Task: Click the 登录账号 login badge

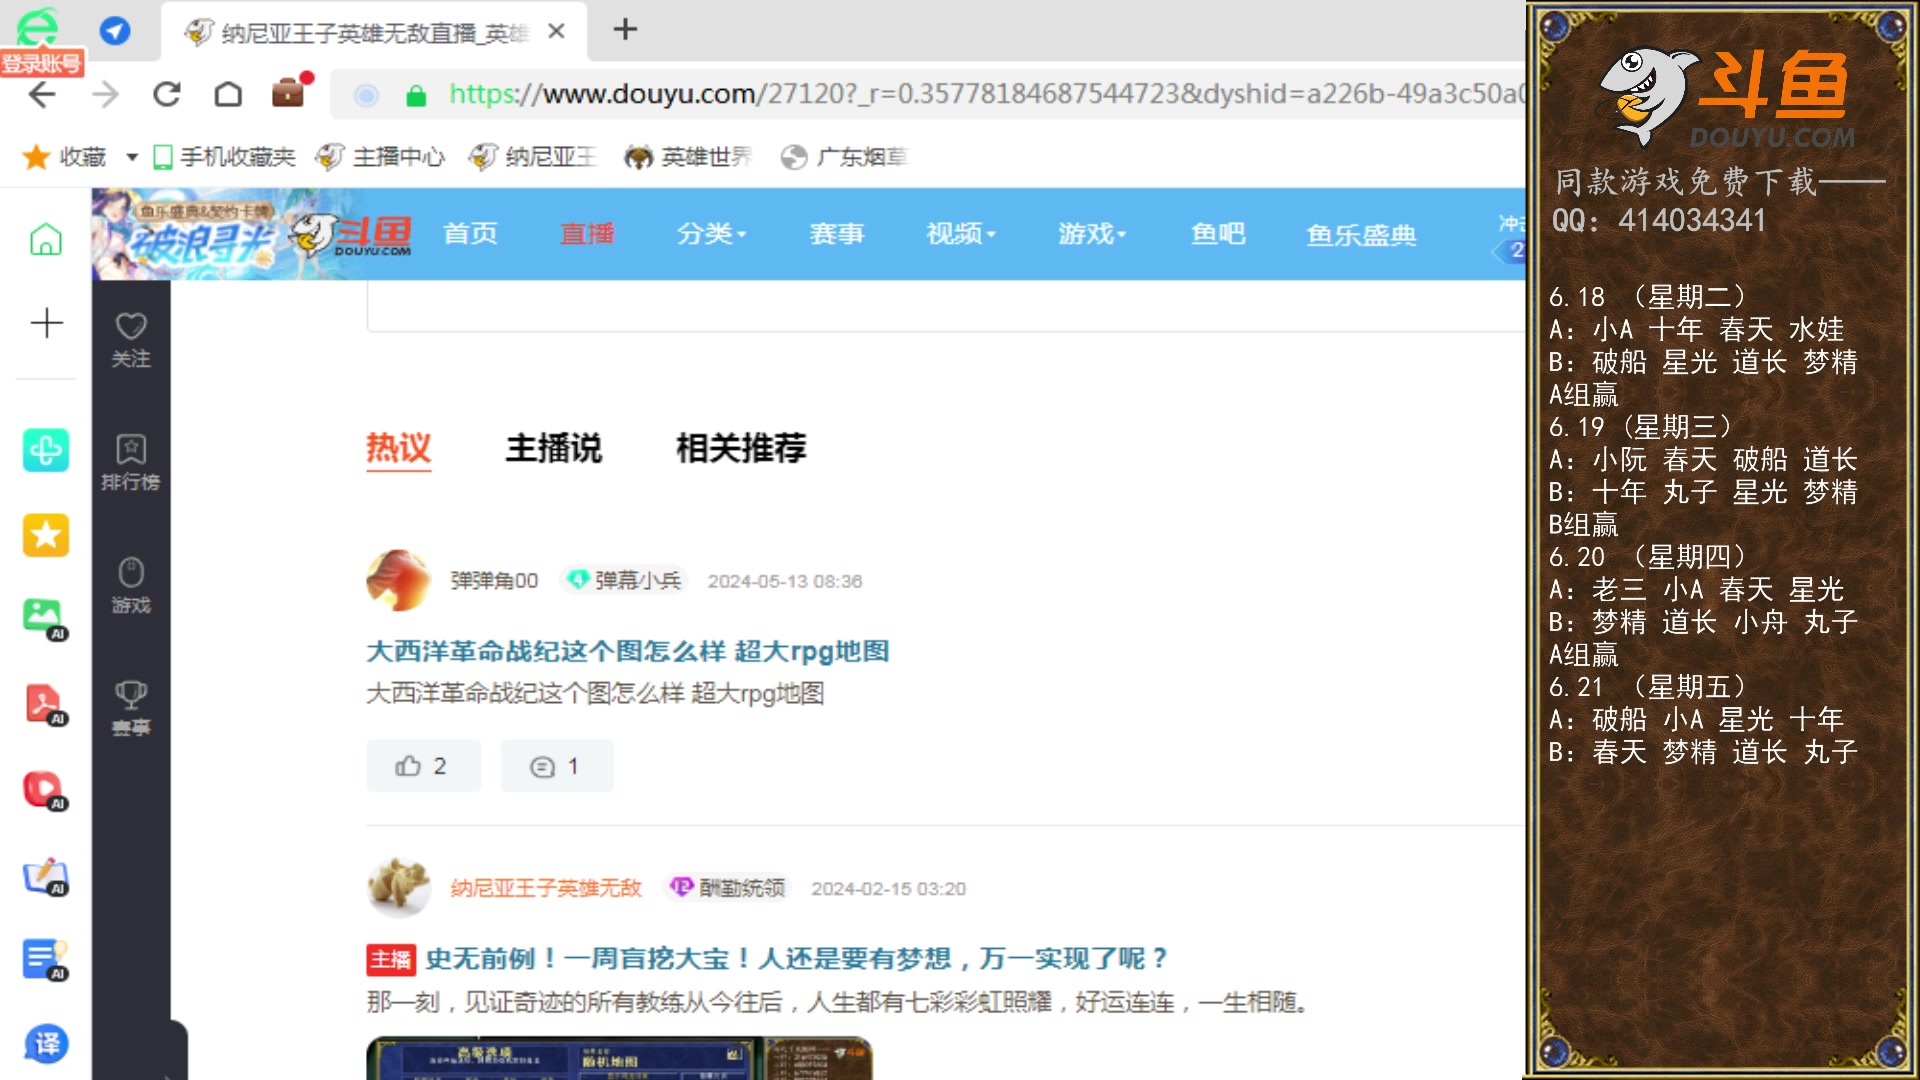Action: pos(41,64)
